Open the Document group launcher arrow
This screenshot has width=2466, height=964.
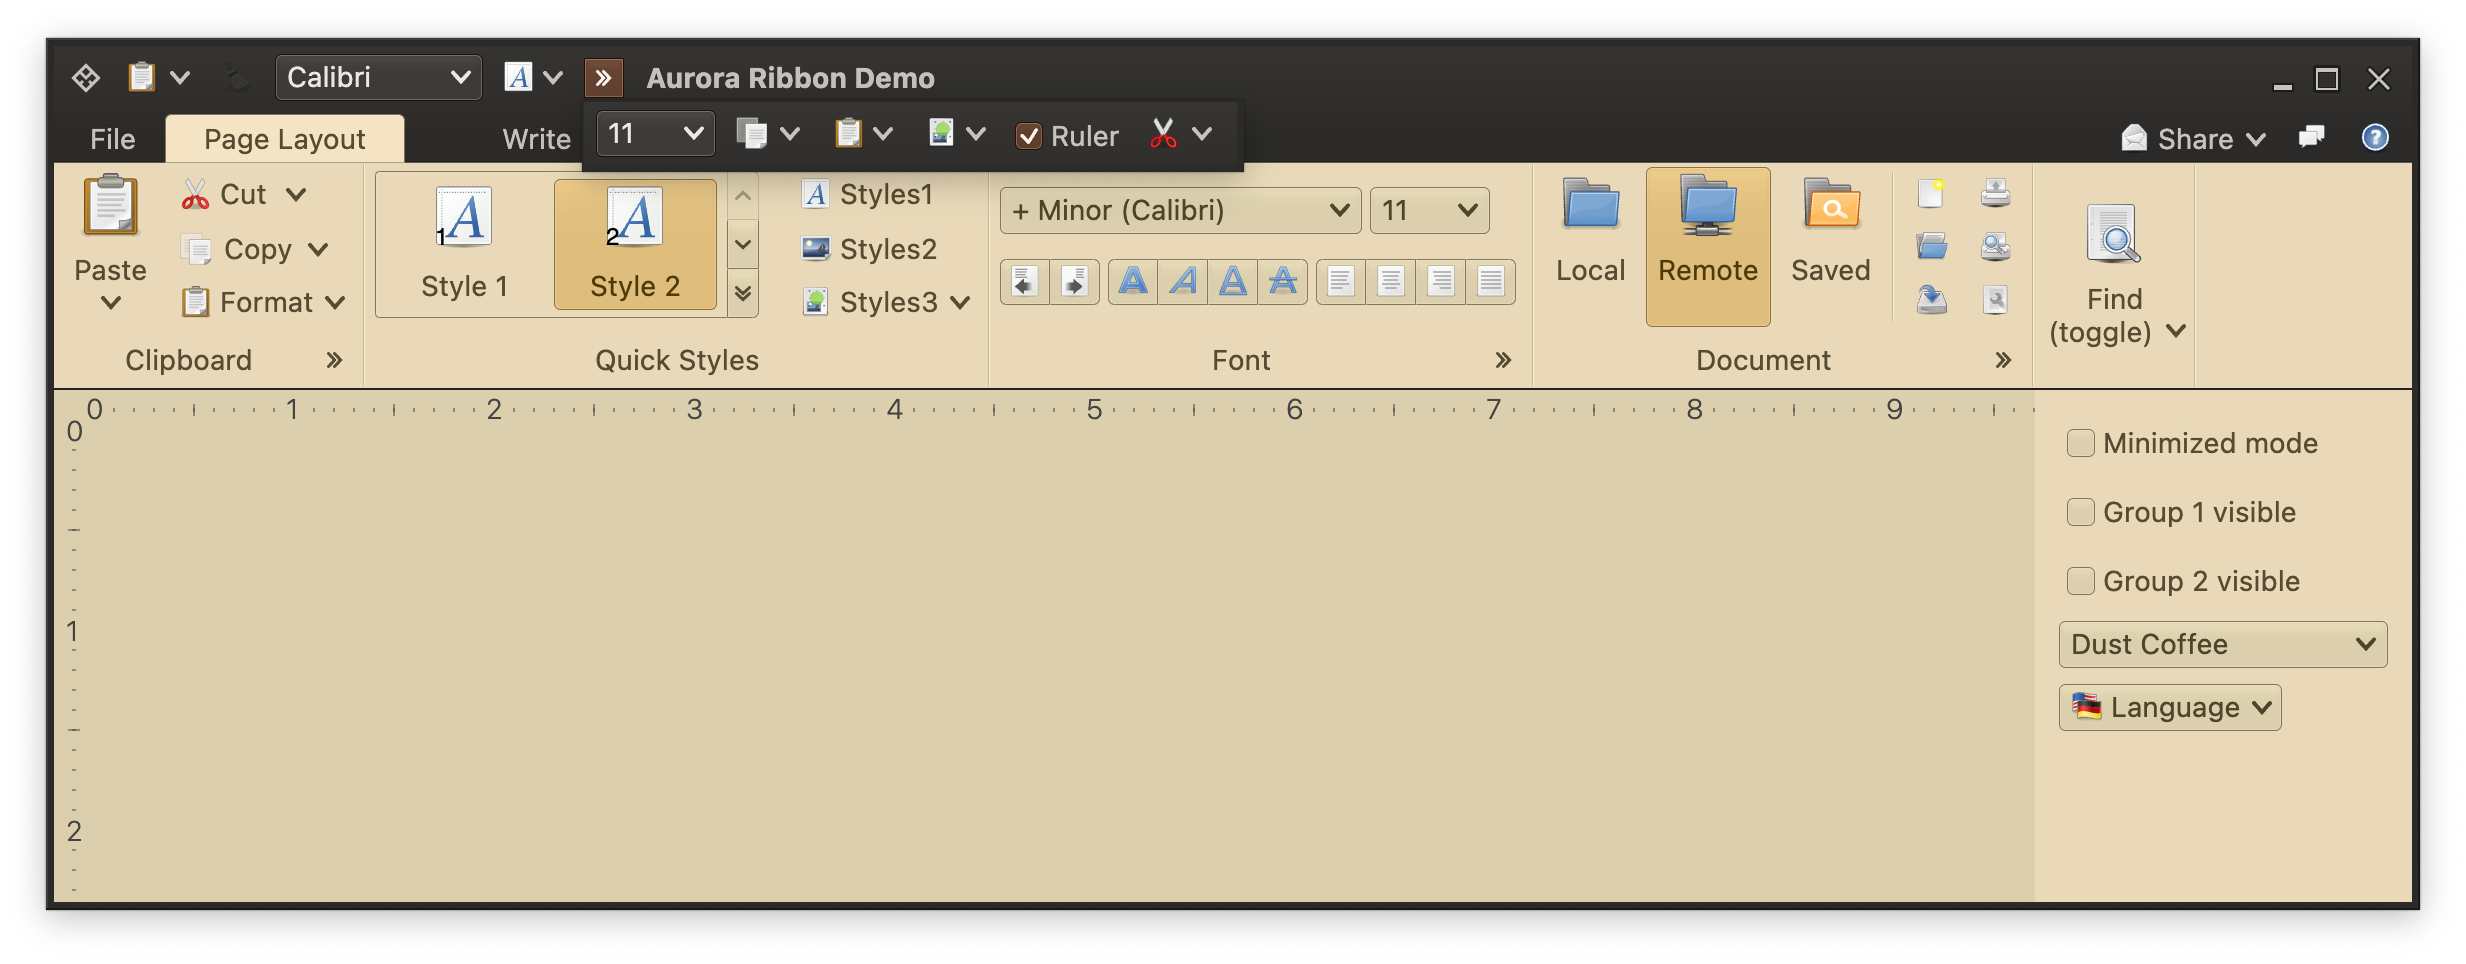[x=2003, y=360]
